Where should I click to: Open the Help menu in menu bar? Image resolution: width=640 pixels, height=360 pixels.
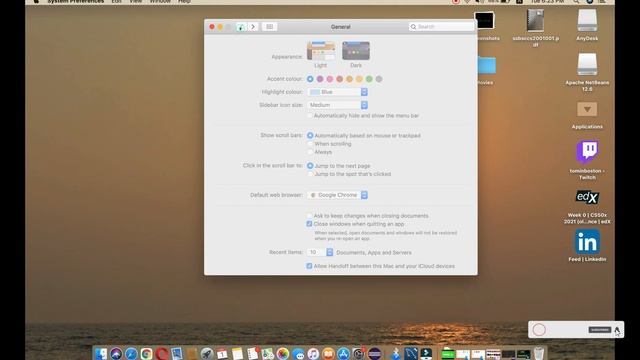184,2
